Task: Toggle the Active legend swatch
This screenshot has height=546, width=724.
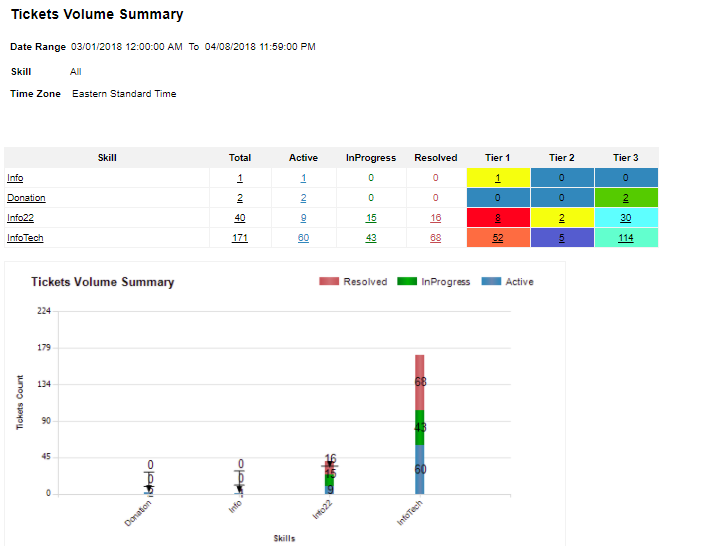Action: 490,282
